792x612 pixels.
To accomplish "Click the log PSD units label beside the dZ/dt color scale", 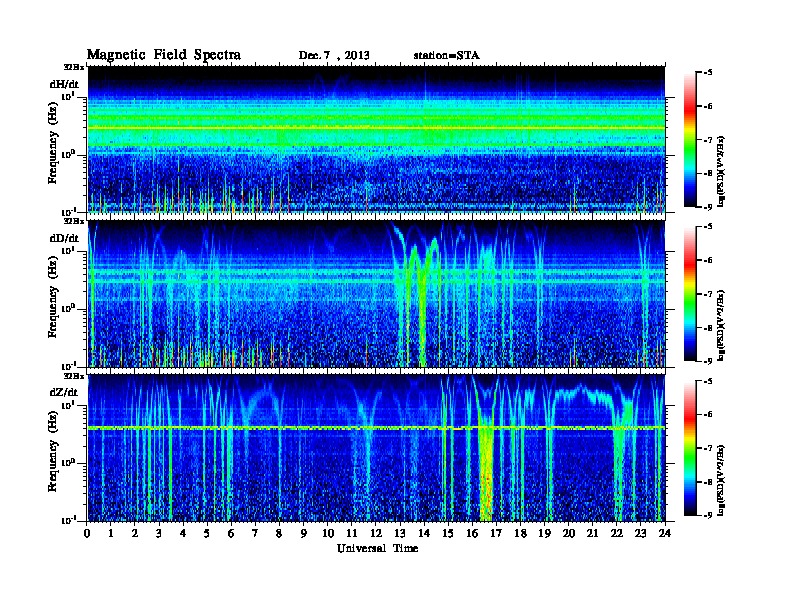I will pyautogui.click(x=722, y=480).
